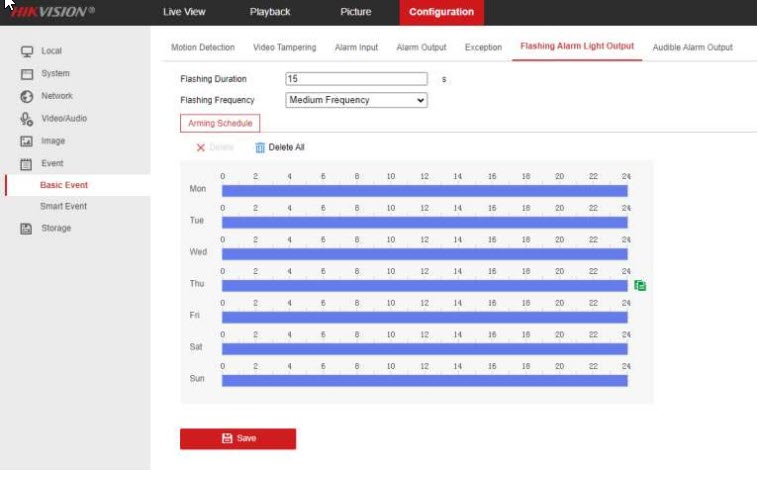
Task: Open the Audible Alarm Output tab
Action: click(692, 47)
